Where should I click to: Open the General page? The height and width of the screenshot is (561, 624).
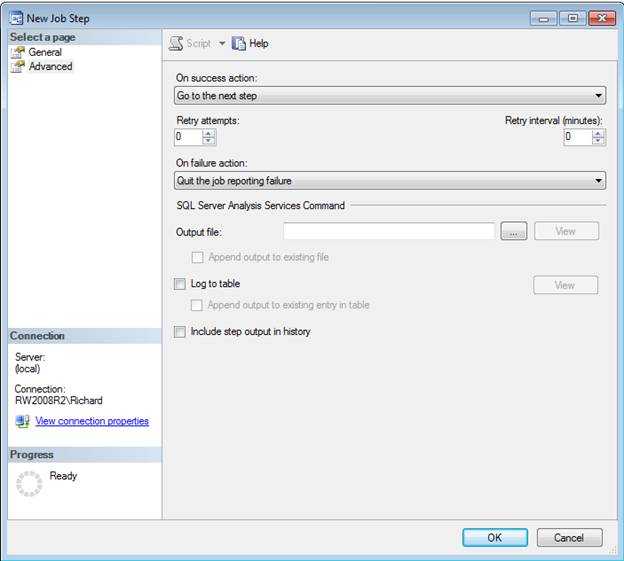[45, 52]
